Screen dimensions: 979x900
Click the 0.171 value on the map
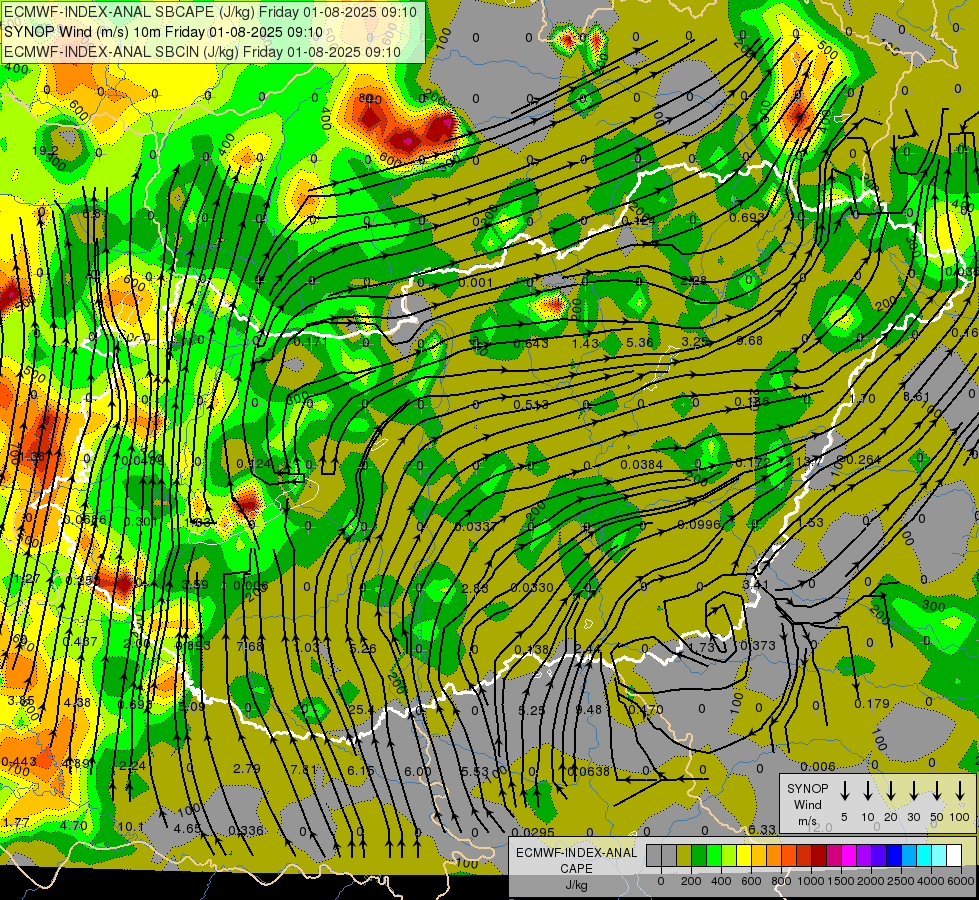tap(310, 342)
